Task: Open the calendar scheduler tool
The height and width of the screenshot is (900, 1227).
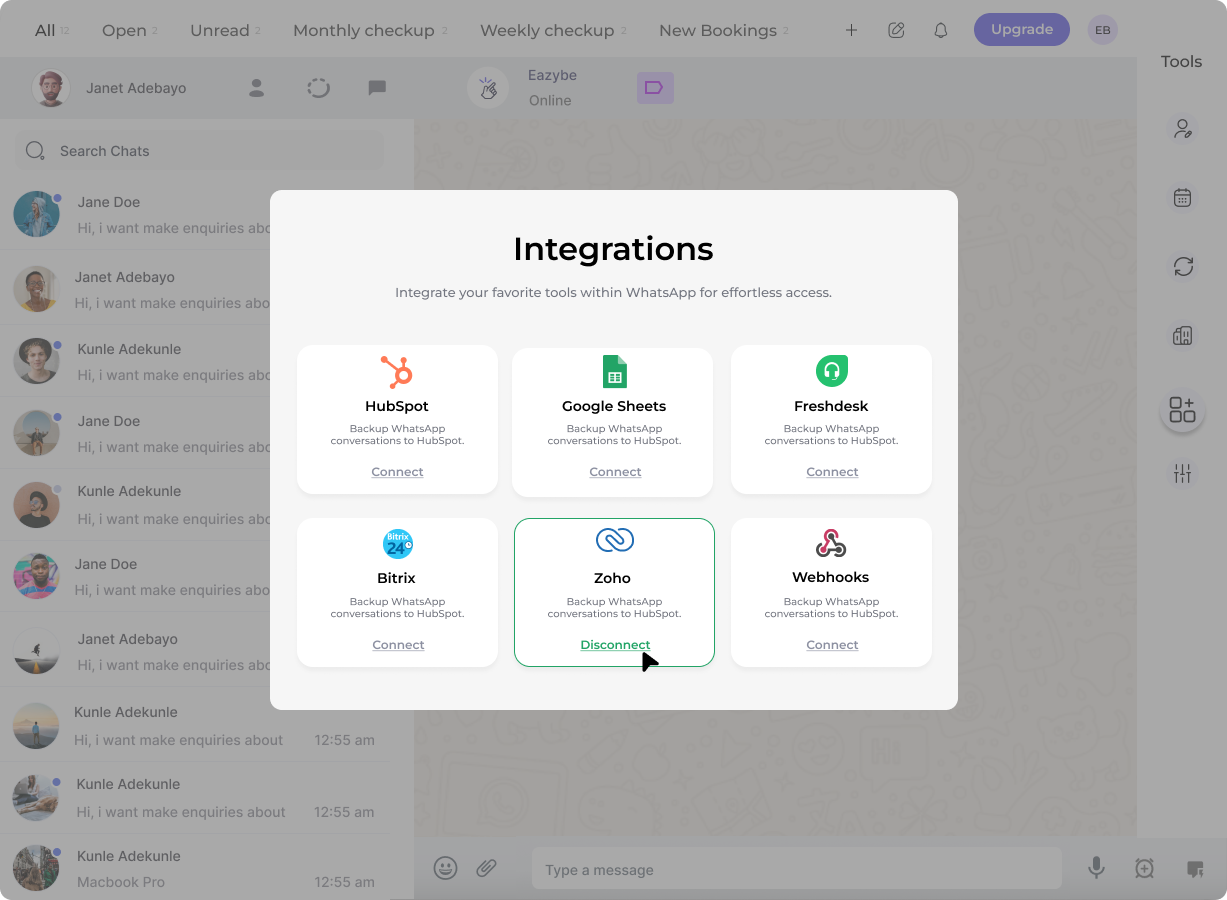Action: pyautogui.click(x=1182, y=197)
